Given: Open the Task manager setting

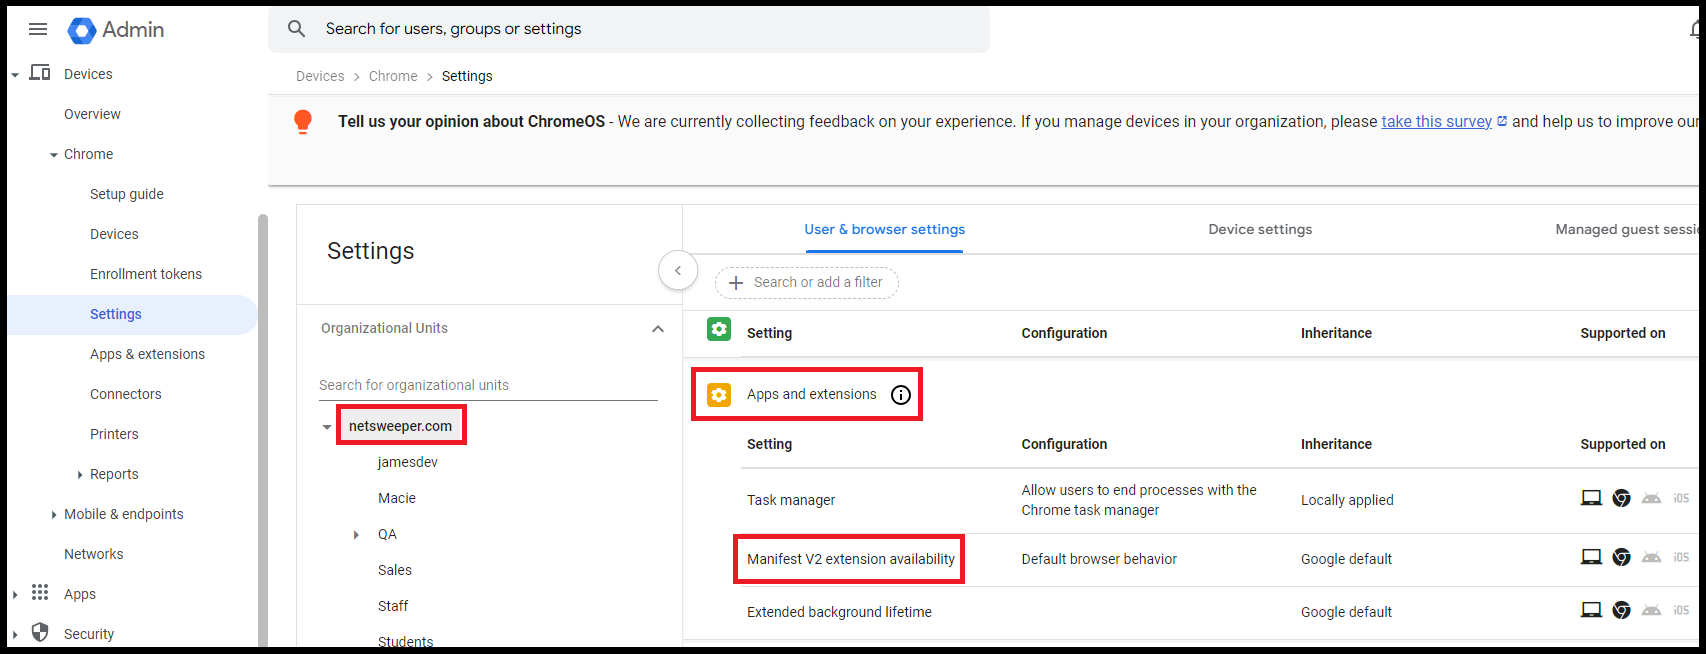Looking at the screenshot, I should coord(791,500).
